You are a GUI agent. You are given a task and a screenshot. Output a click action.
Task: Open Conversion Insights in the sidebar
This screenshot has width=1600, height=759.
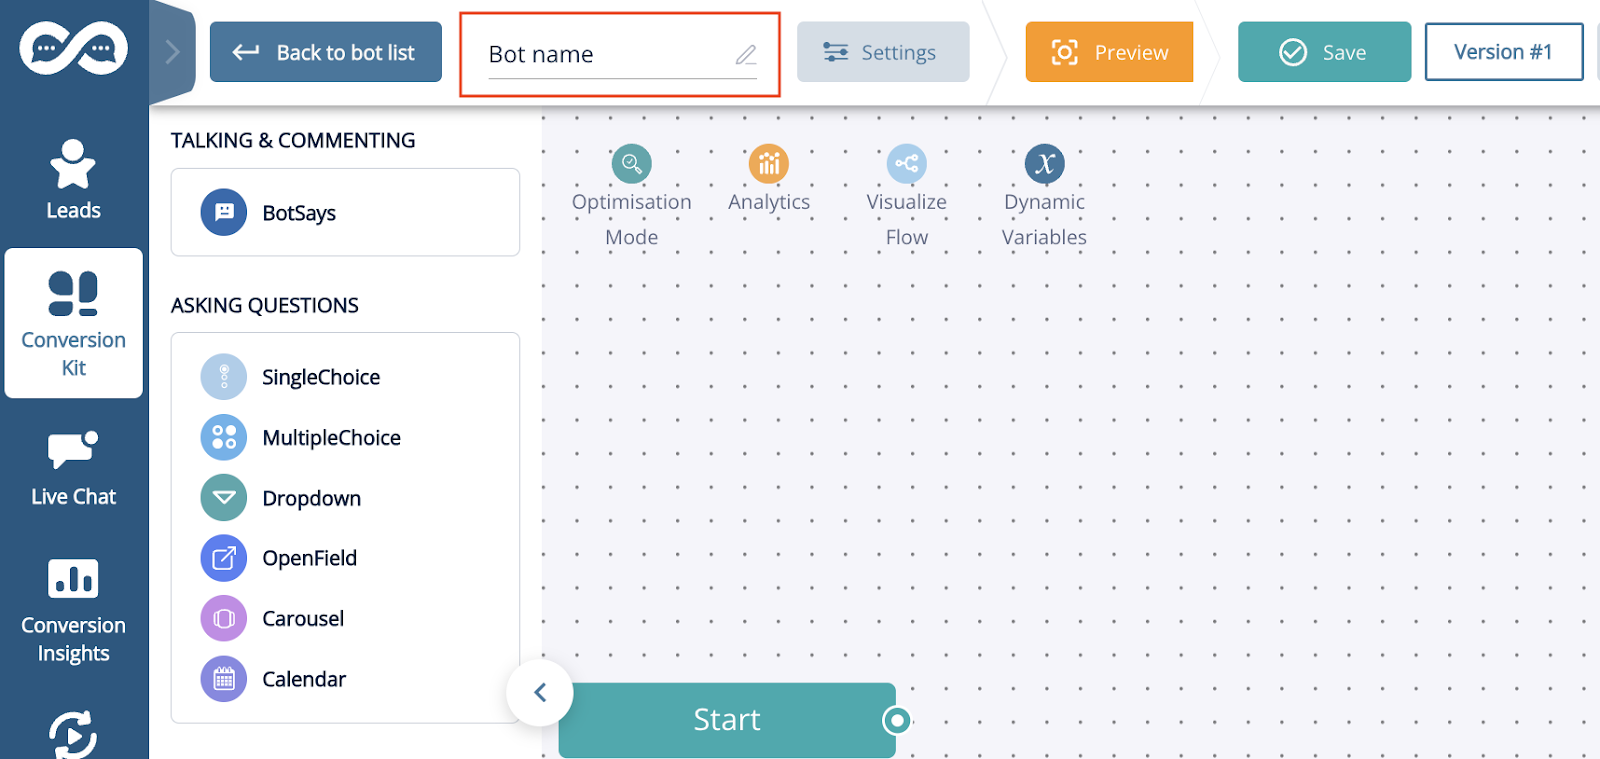click(73, 611)
